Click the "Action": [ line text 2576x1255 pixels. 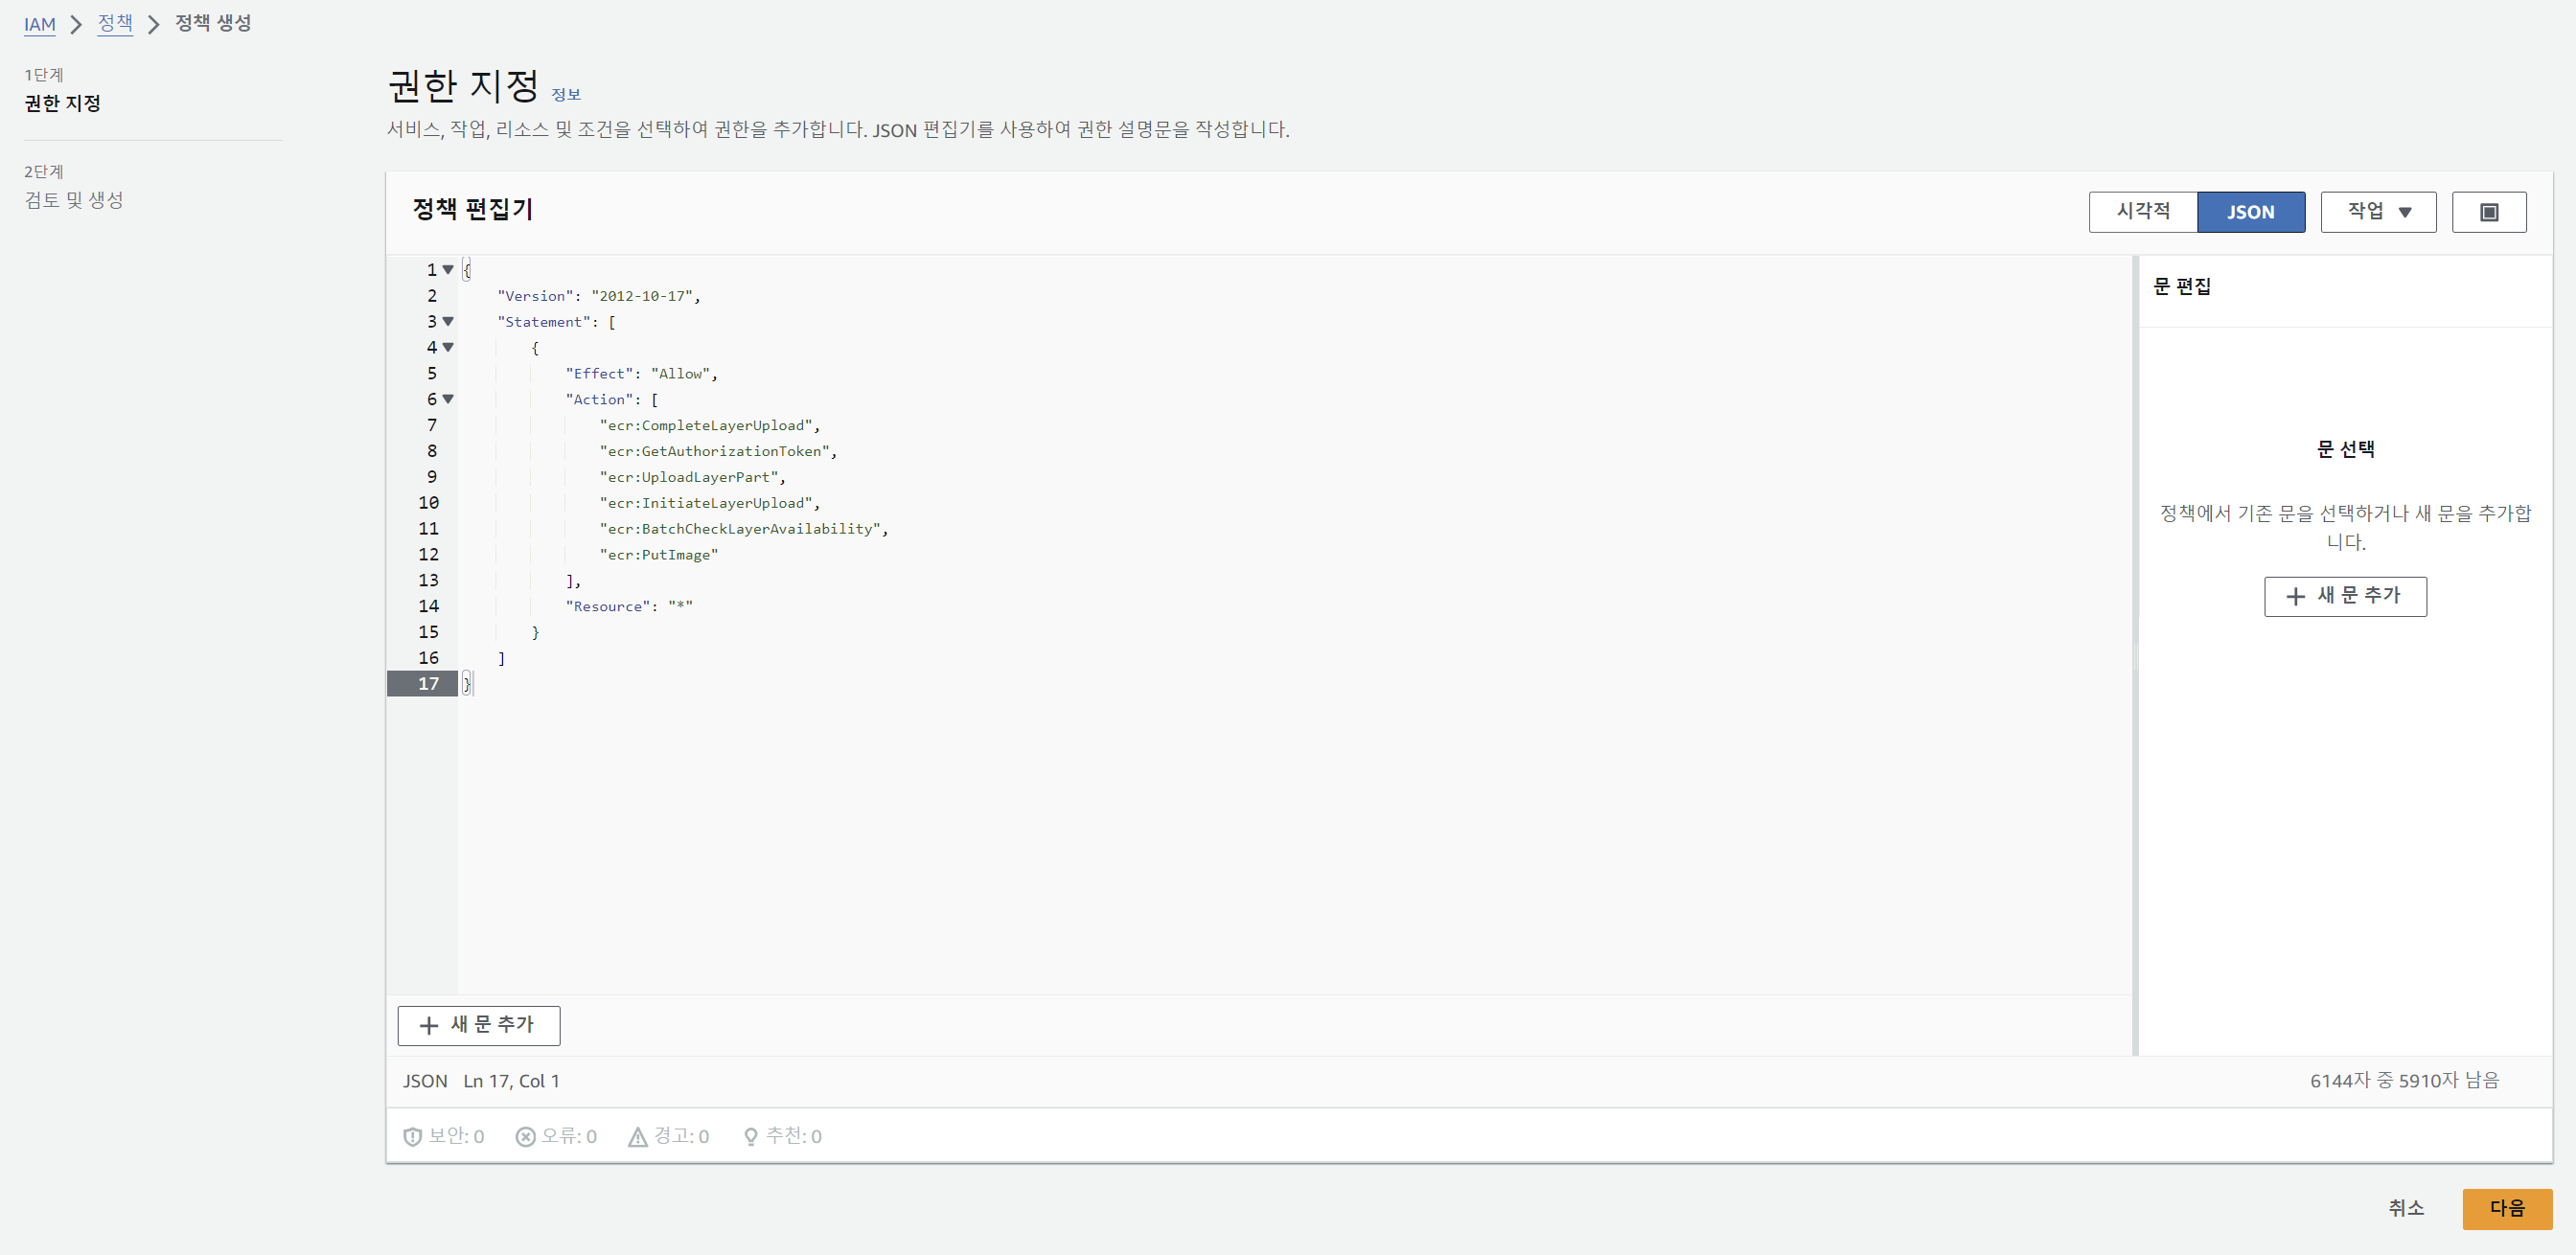point(611,400)
